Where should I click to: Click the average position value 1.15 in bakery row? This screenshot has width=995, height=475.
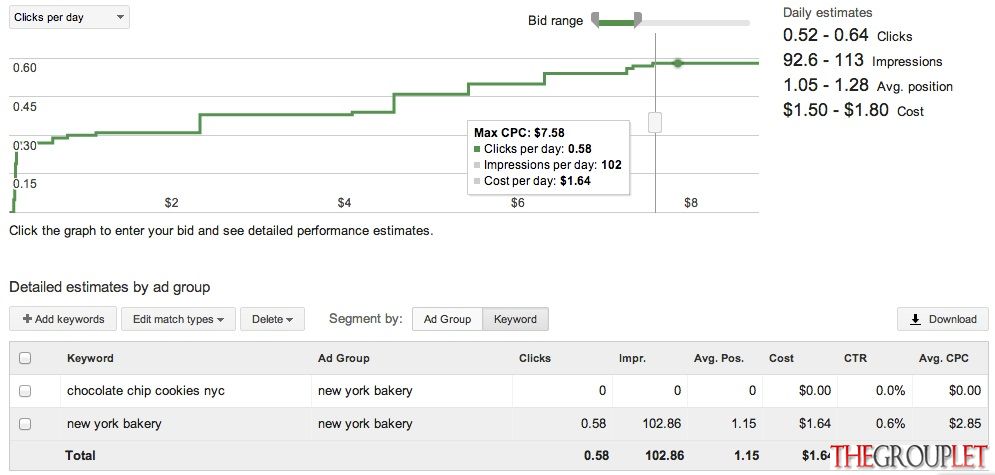(743, 424)
